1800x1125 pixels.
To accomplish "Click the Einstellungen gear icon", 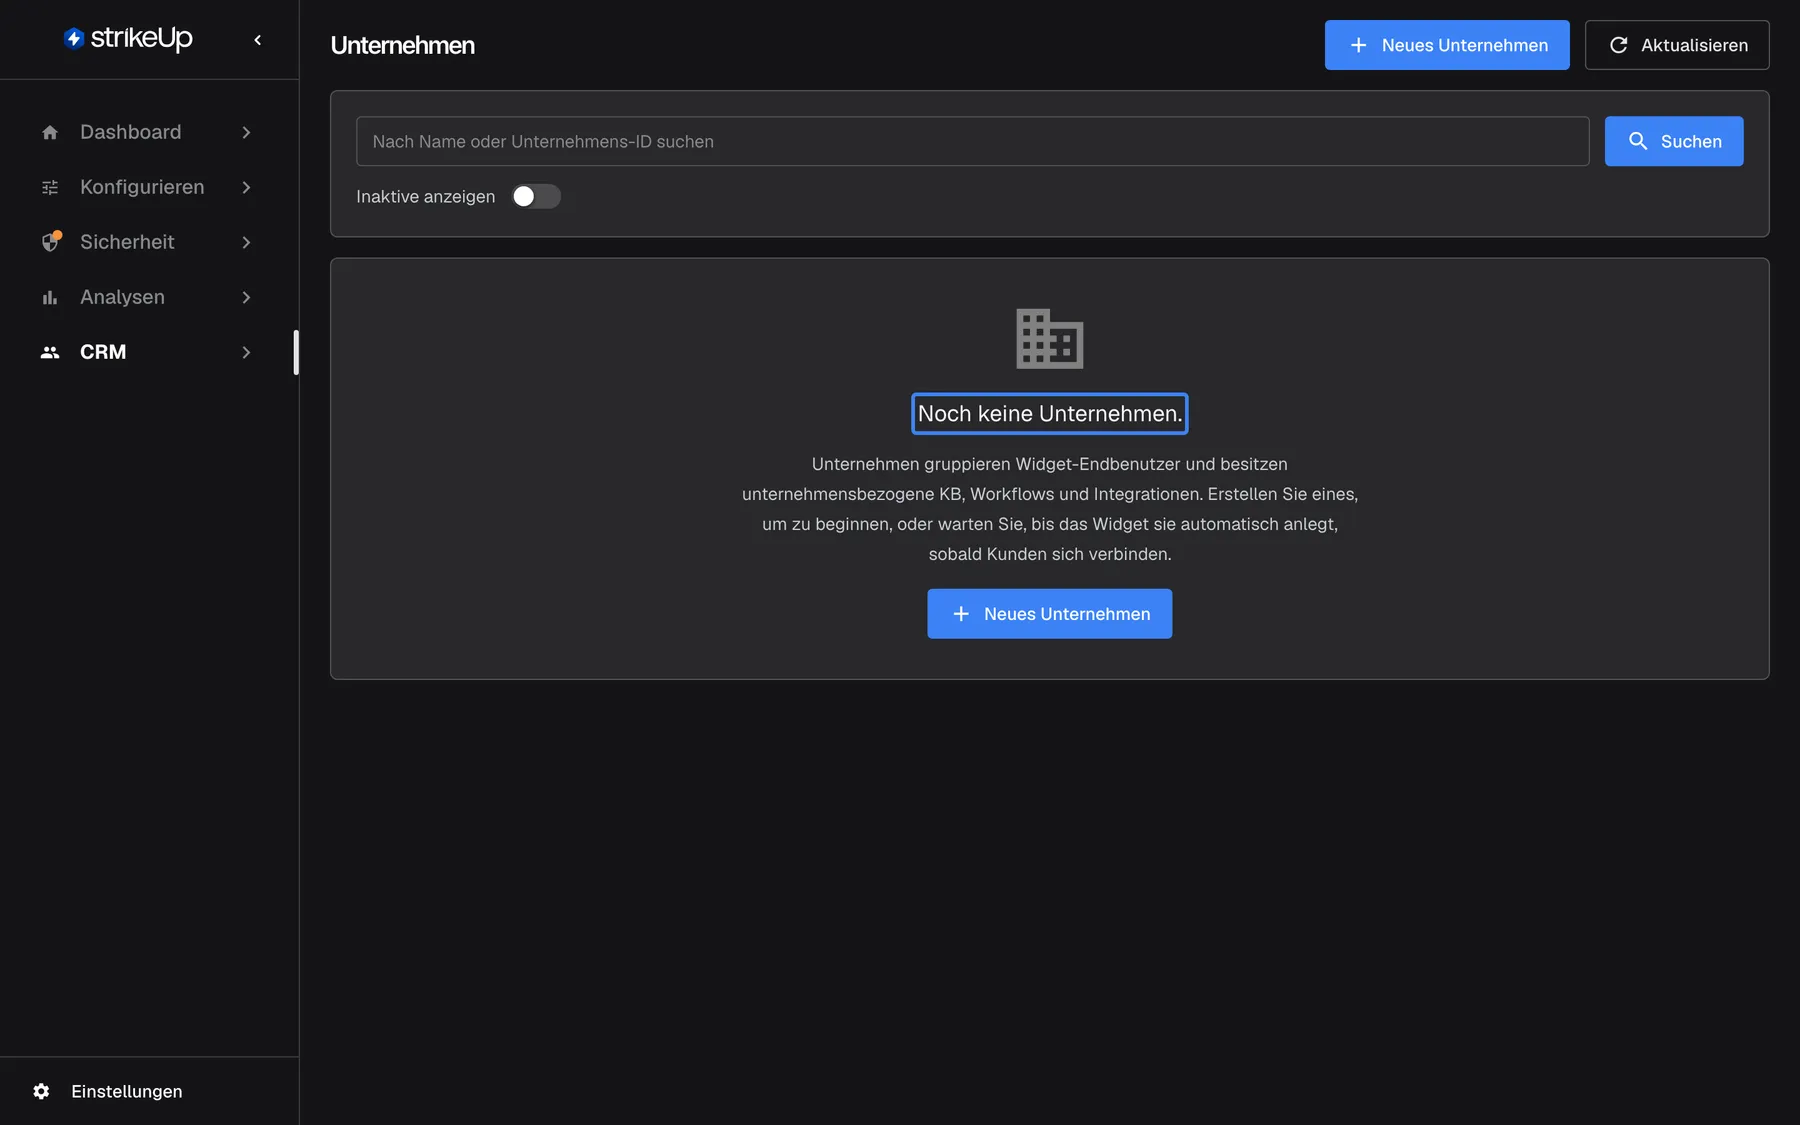I will coord(41,1091).
